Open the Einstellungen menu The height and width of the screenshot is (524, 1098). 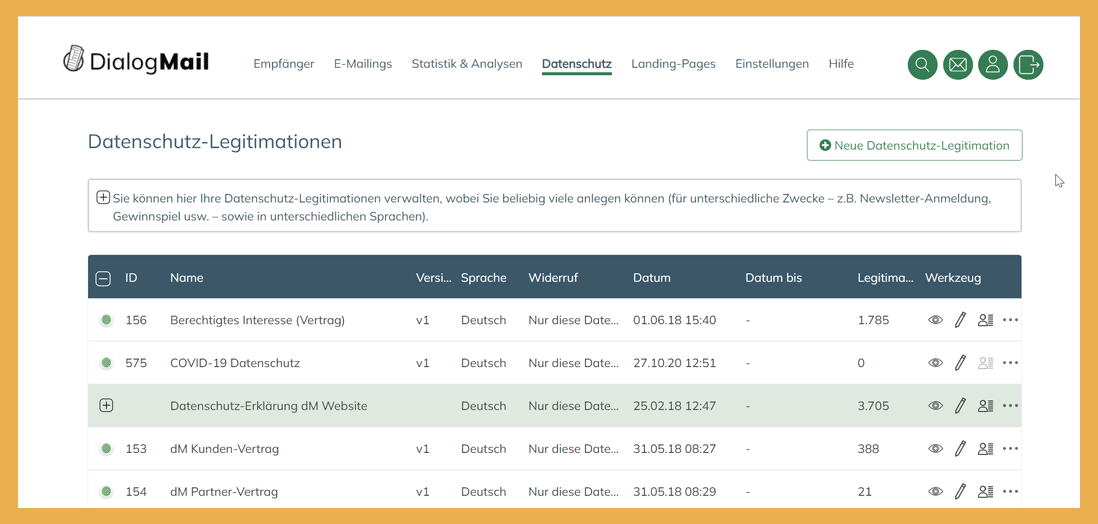click(772, 64)
